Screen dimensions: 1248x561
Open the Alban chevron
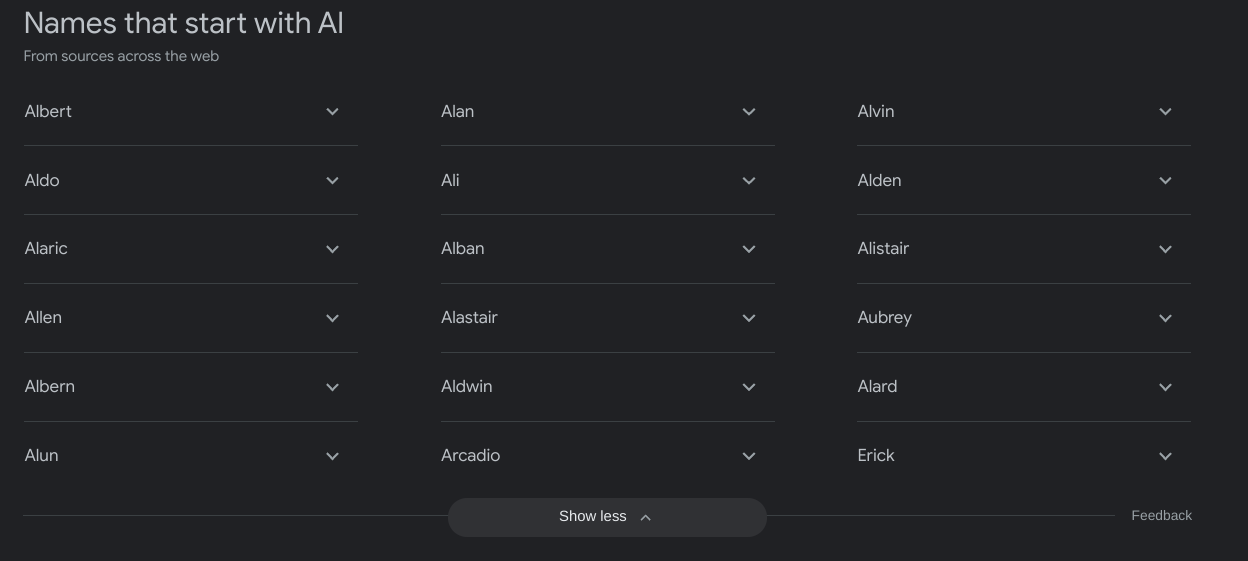[x=748, y=249]
